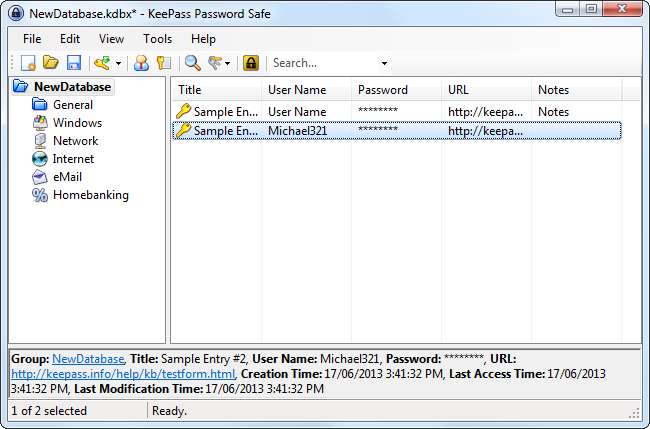Click the 'Ready.' status bar text

[169, 411]
